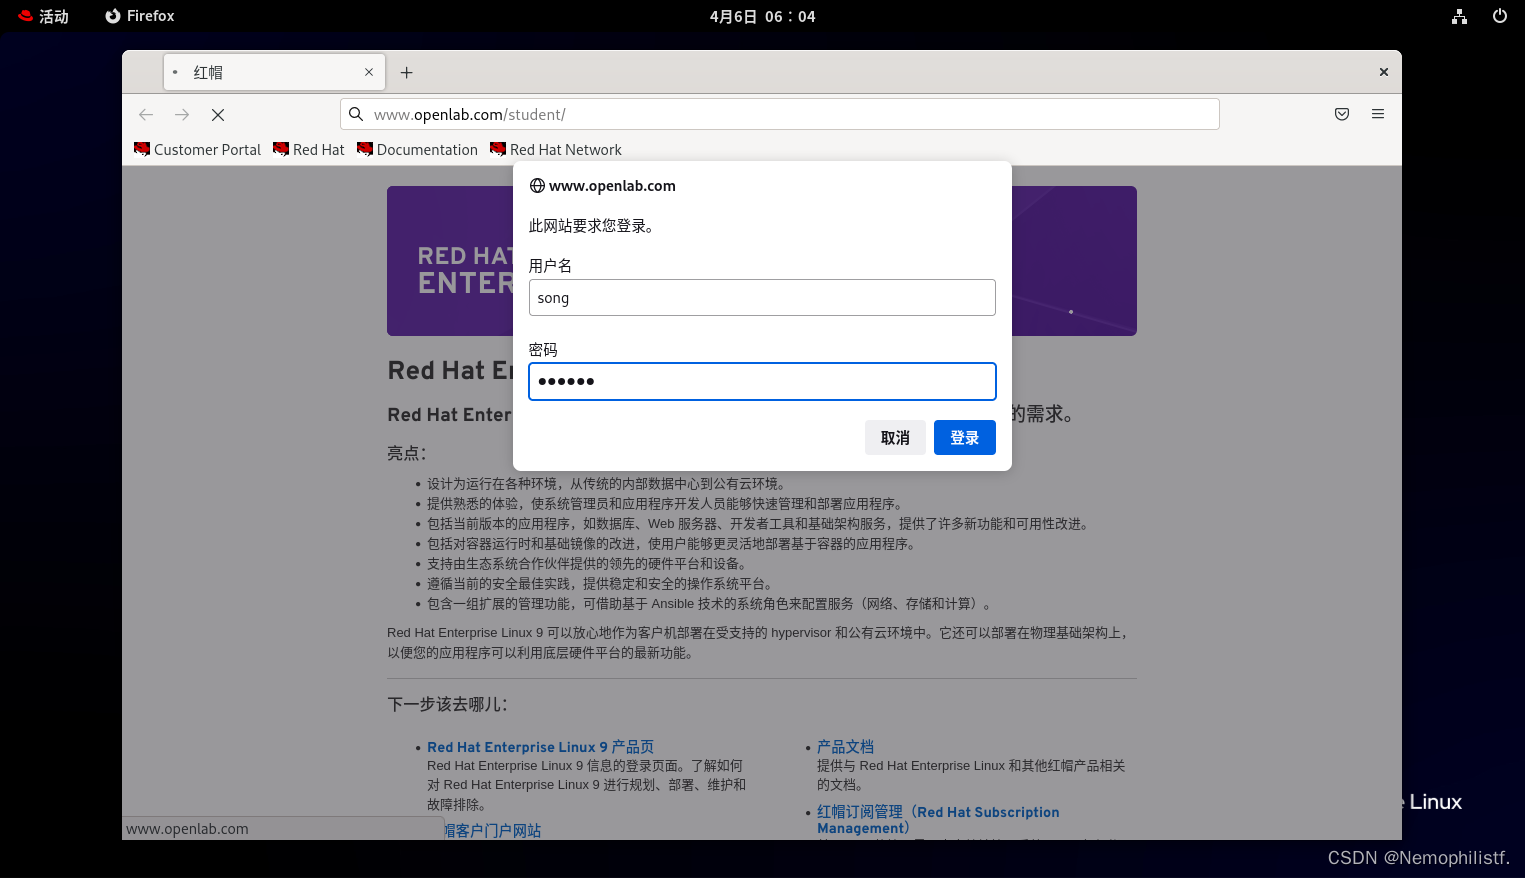Screen dimensions: 1525x878
Task: Stop loading the current page
Action: click(218, 114)
